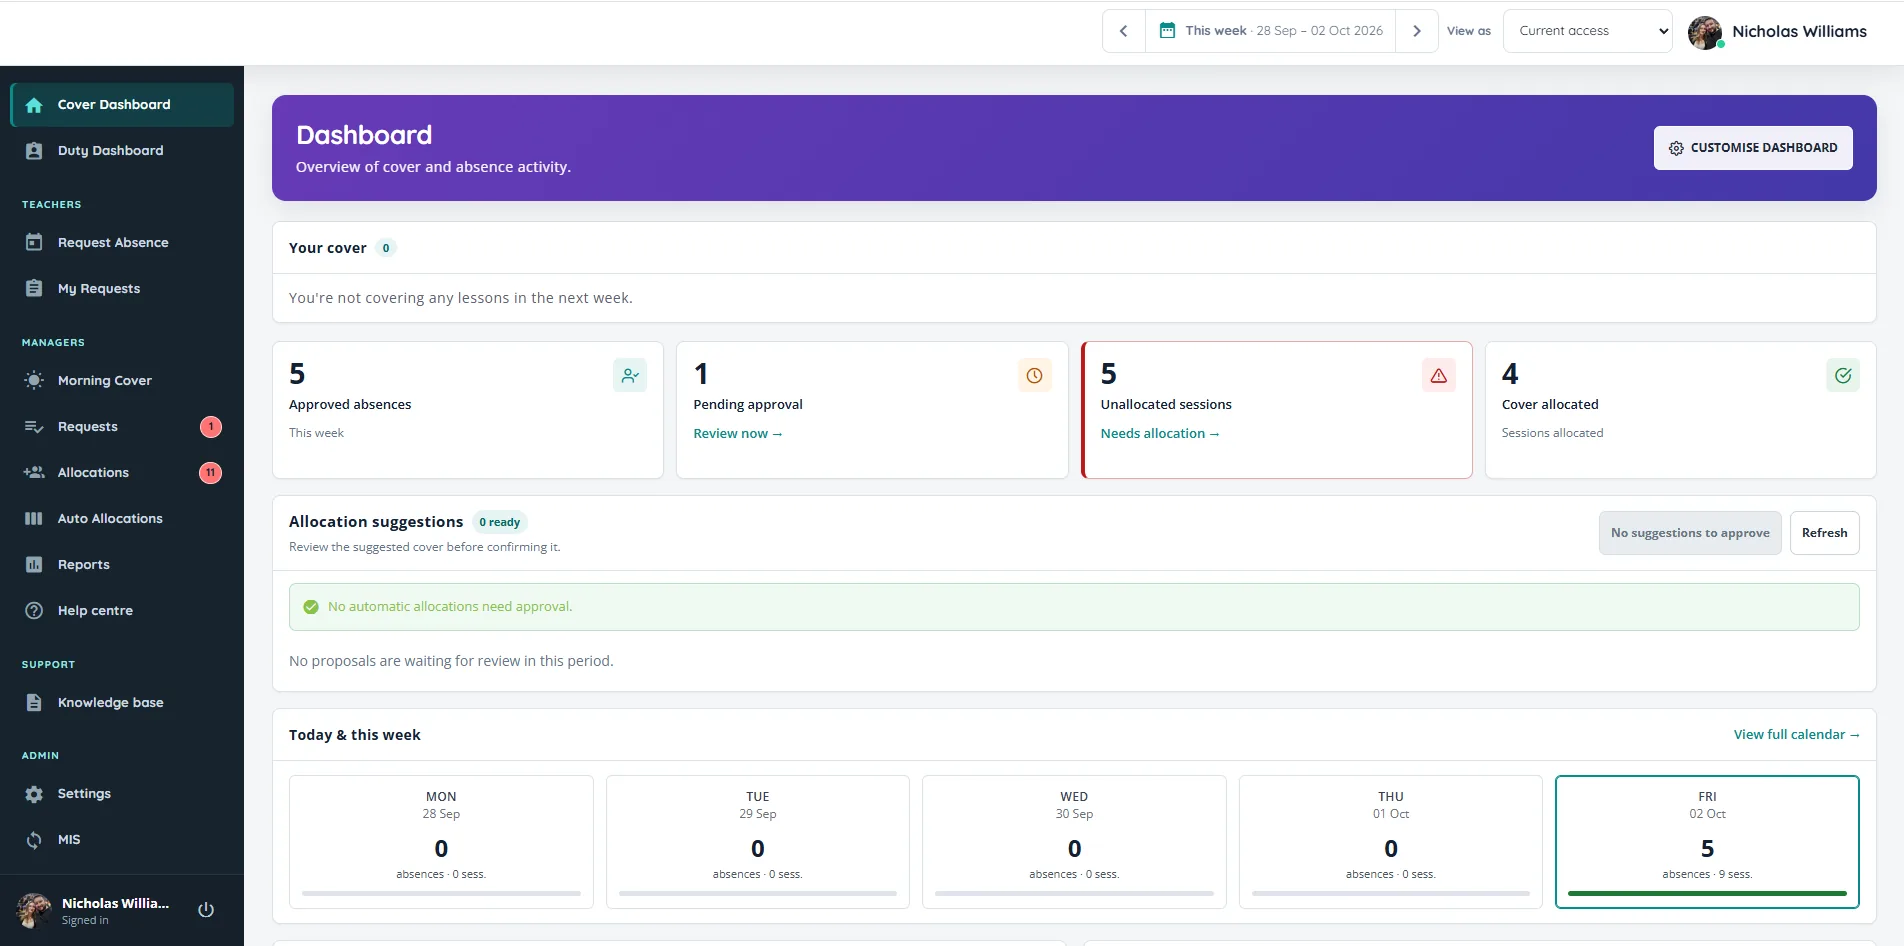Go to the previous week arrow
The width and height of the screenshot is (1904, 946).
pos(1124,31)
